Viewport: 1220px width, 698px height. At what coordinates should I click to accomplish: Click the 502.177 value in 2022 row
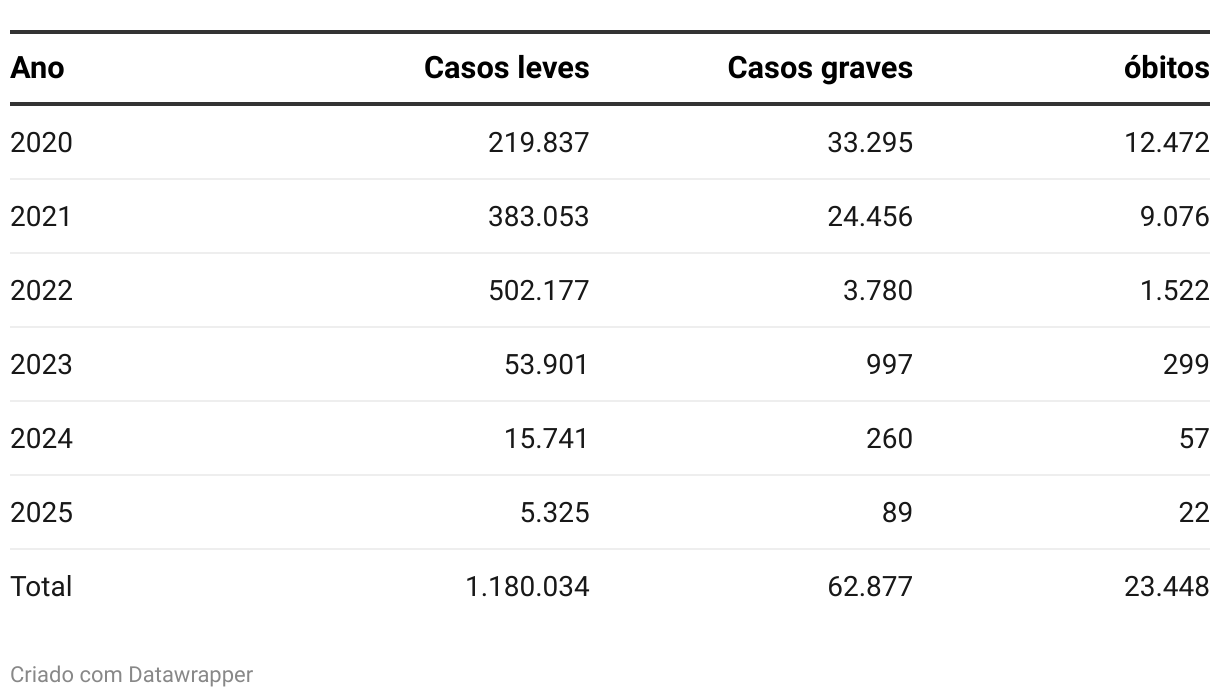[538, 291]
